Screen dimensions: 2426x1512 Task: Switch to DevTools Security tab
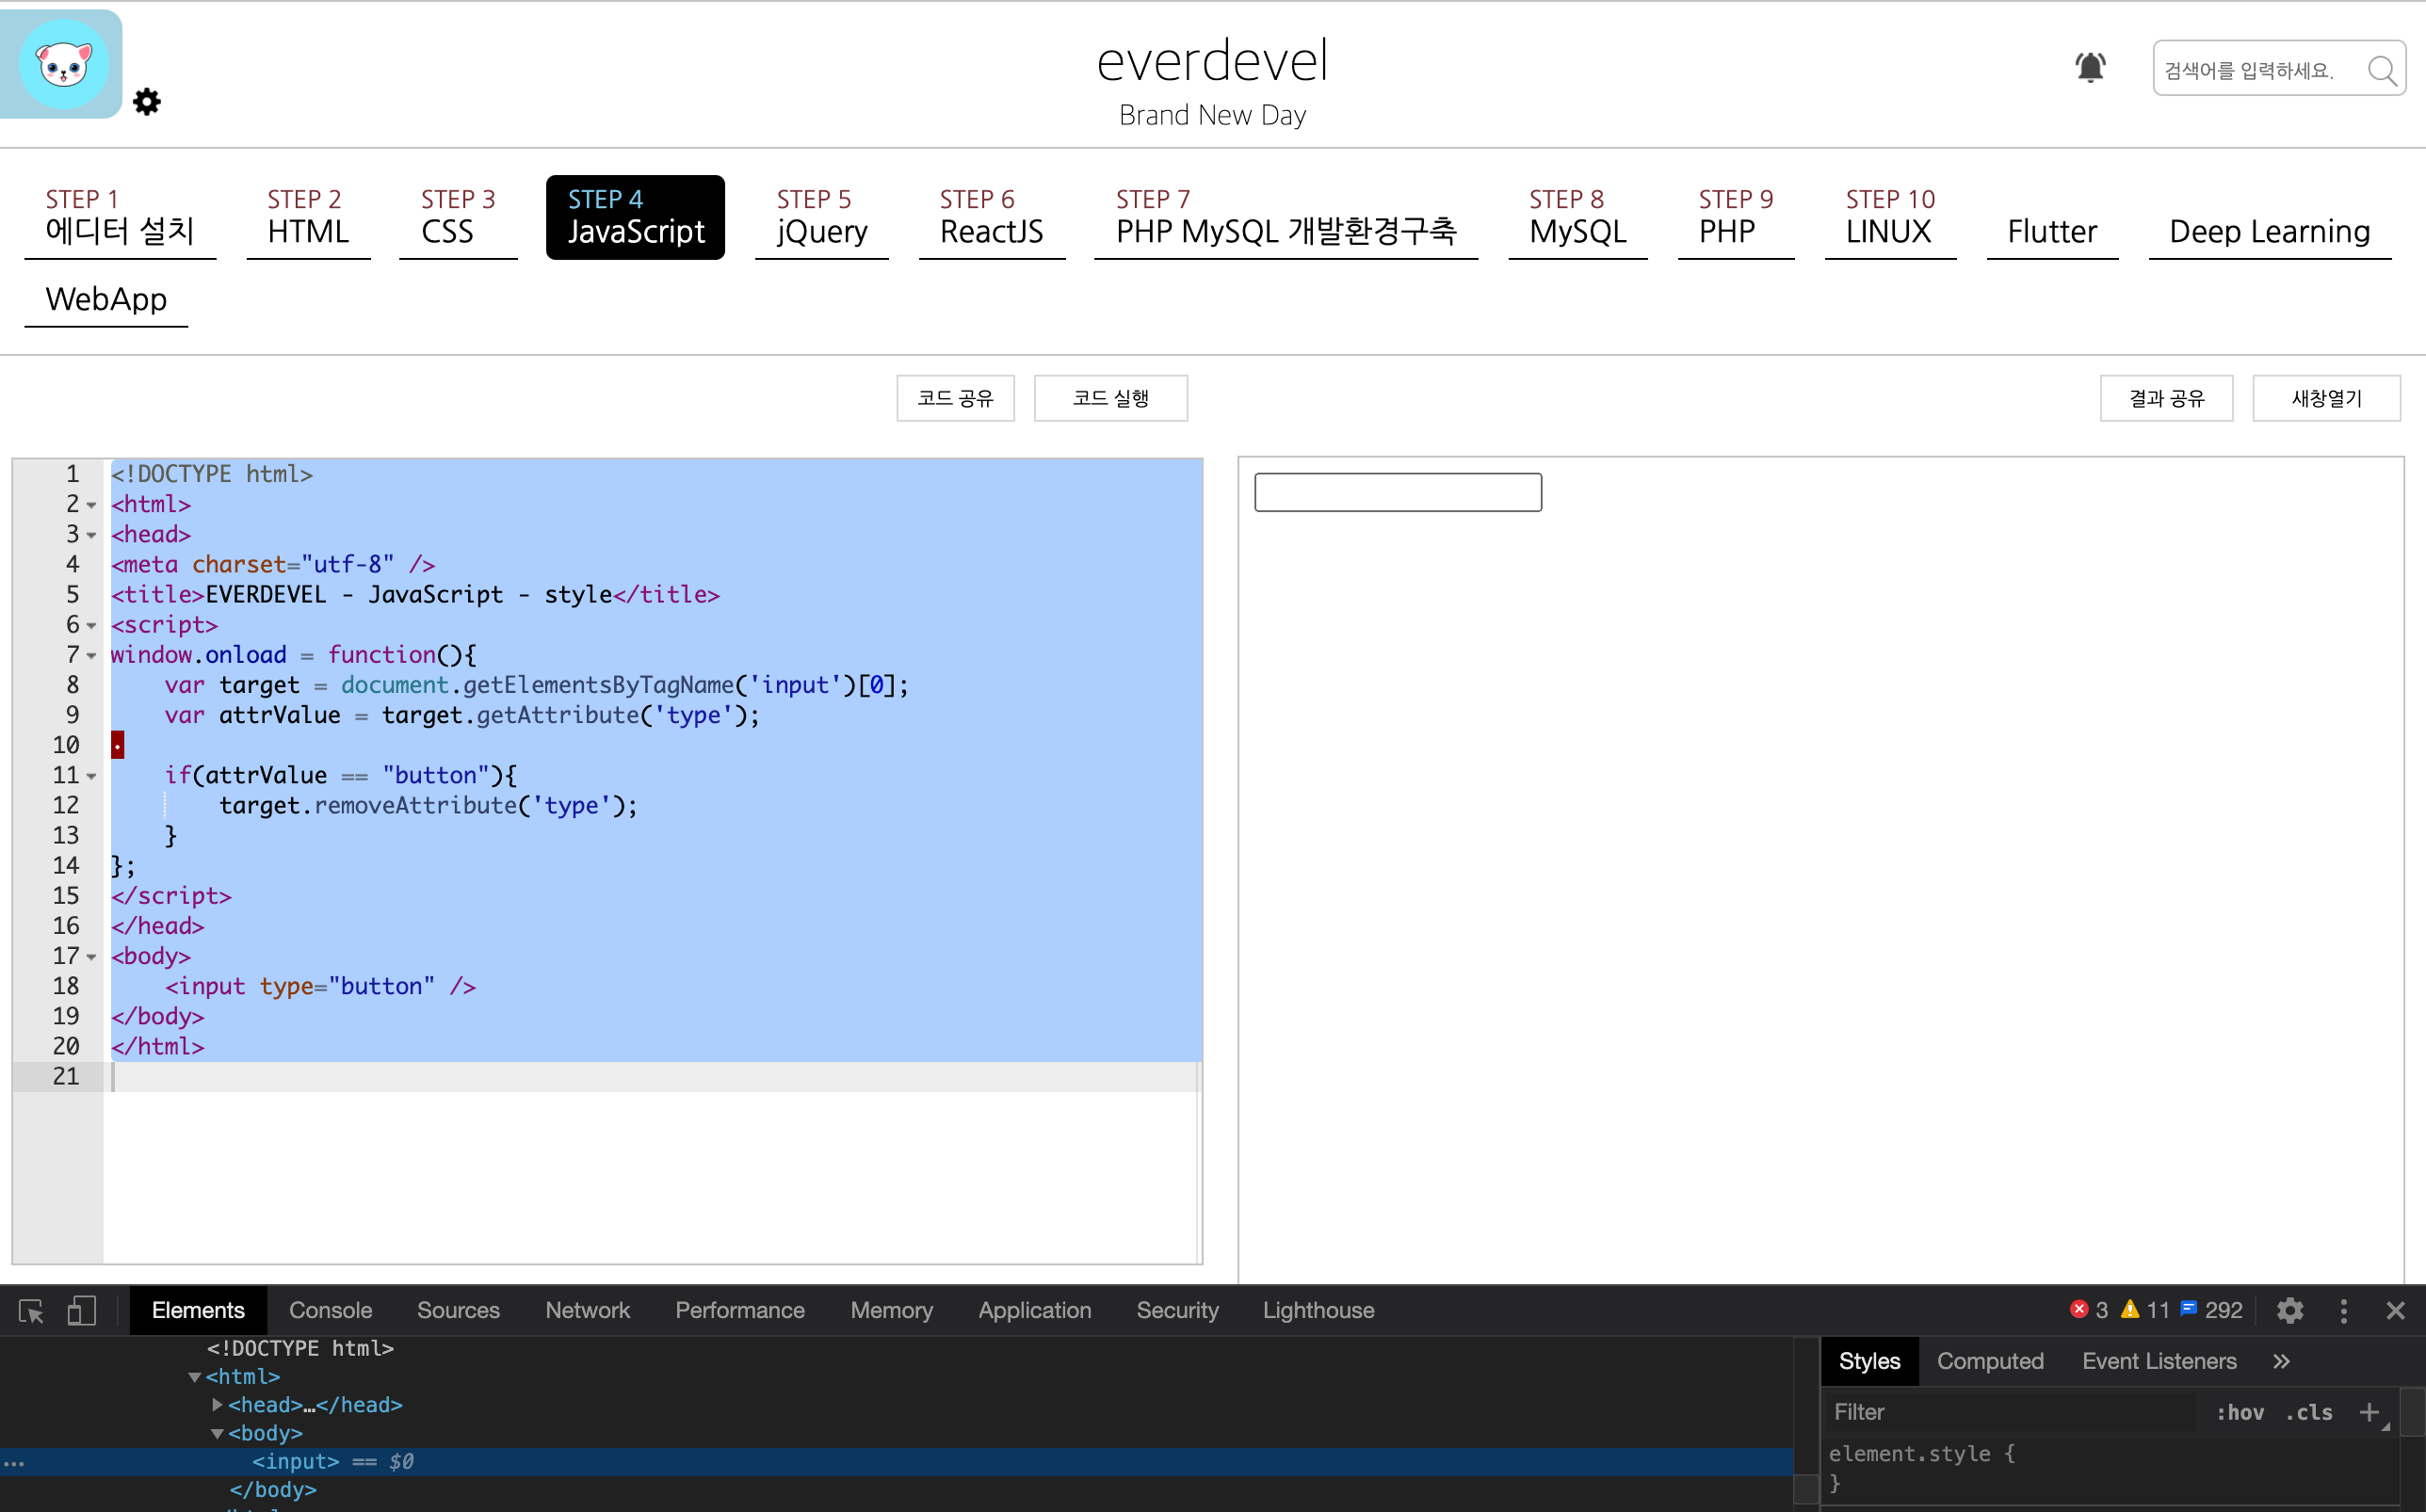pos(1177,1311)
